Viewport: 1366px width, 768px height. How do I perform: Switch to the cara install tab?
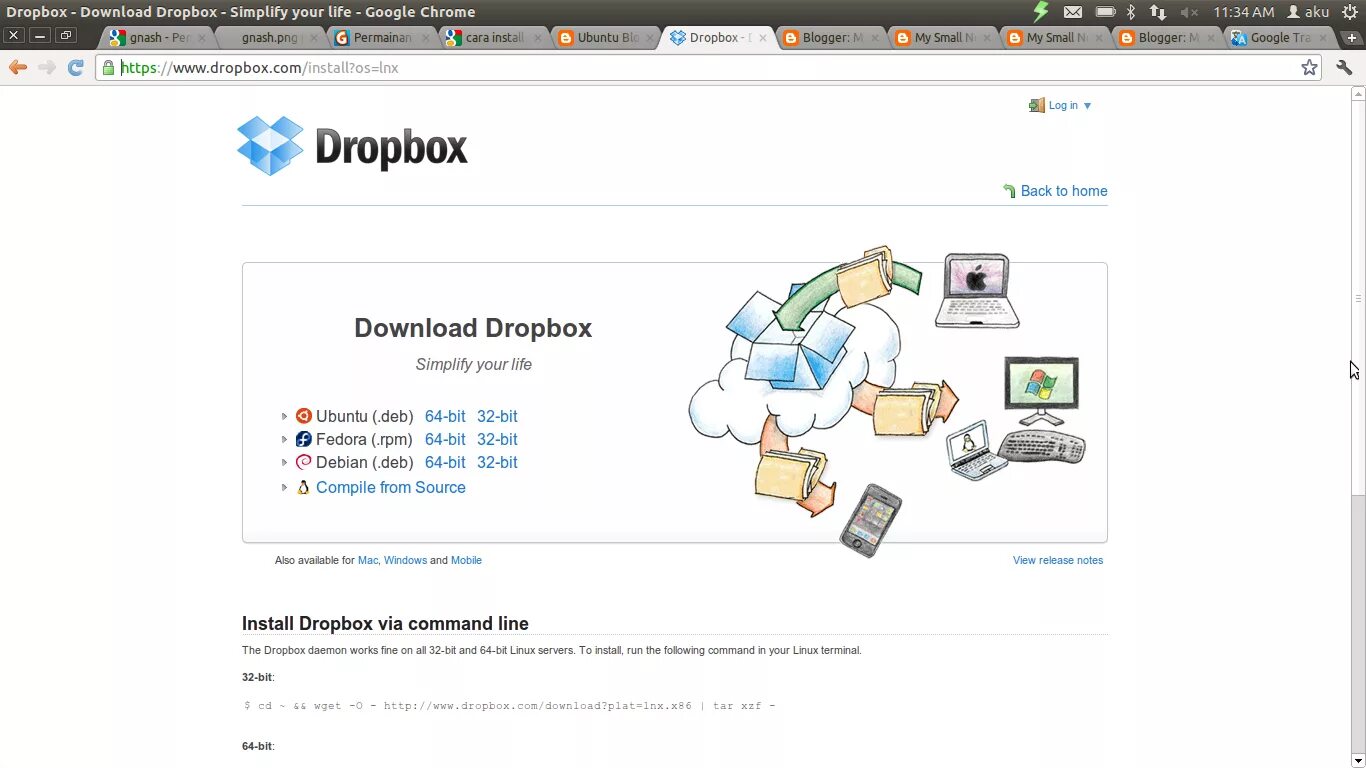(x=495, y=38)
